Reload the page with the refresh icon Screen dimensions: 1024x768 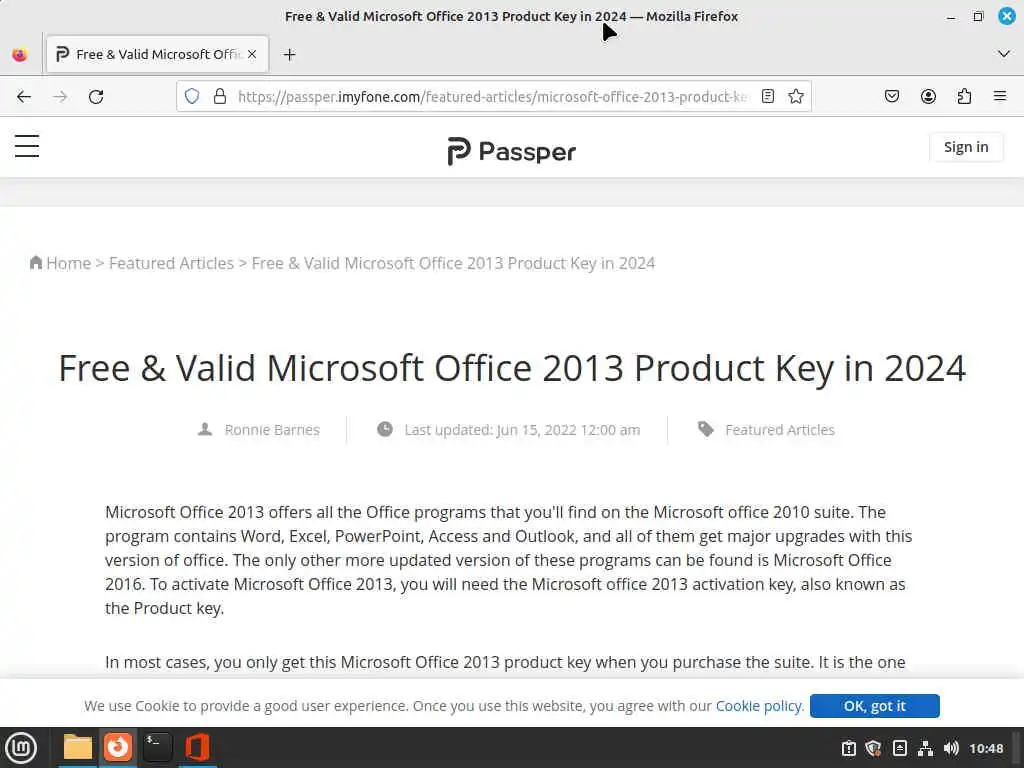96,97
